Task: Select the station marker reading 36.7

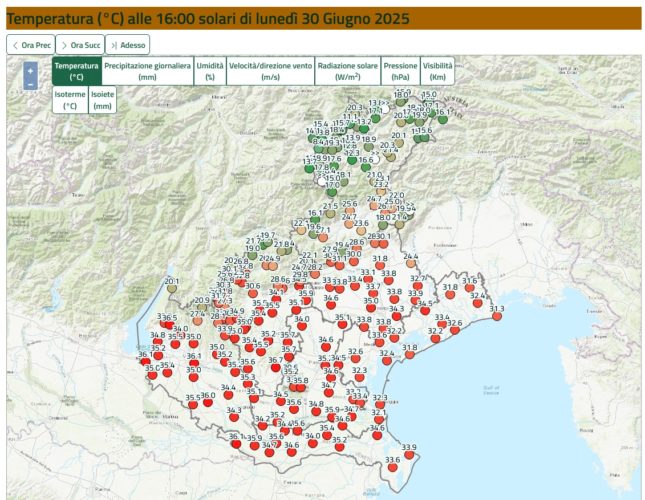Action: (276, 370)
